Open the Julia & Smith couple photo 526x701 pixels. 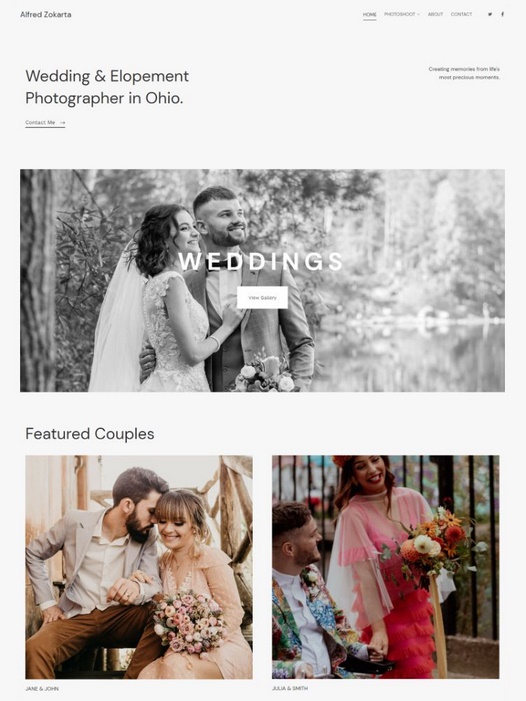coord(386,567)
